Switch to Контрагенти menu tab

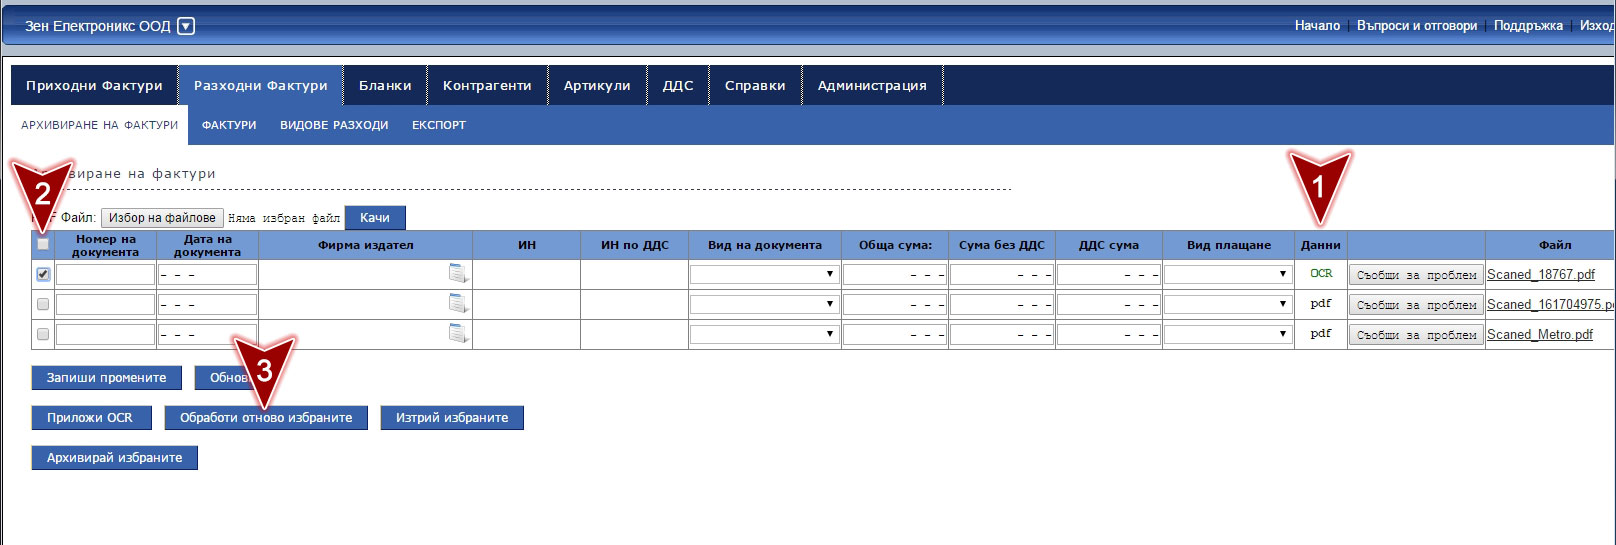click(x=487, y=86)
